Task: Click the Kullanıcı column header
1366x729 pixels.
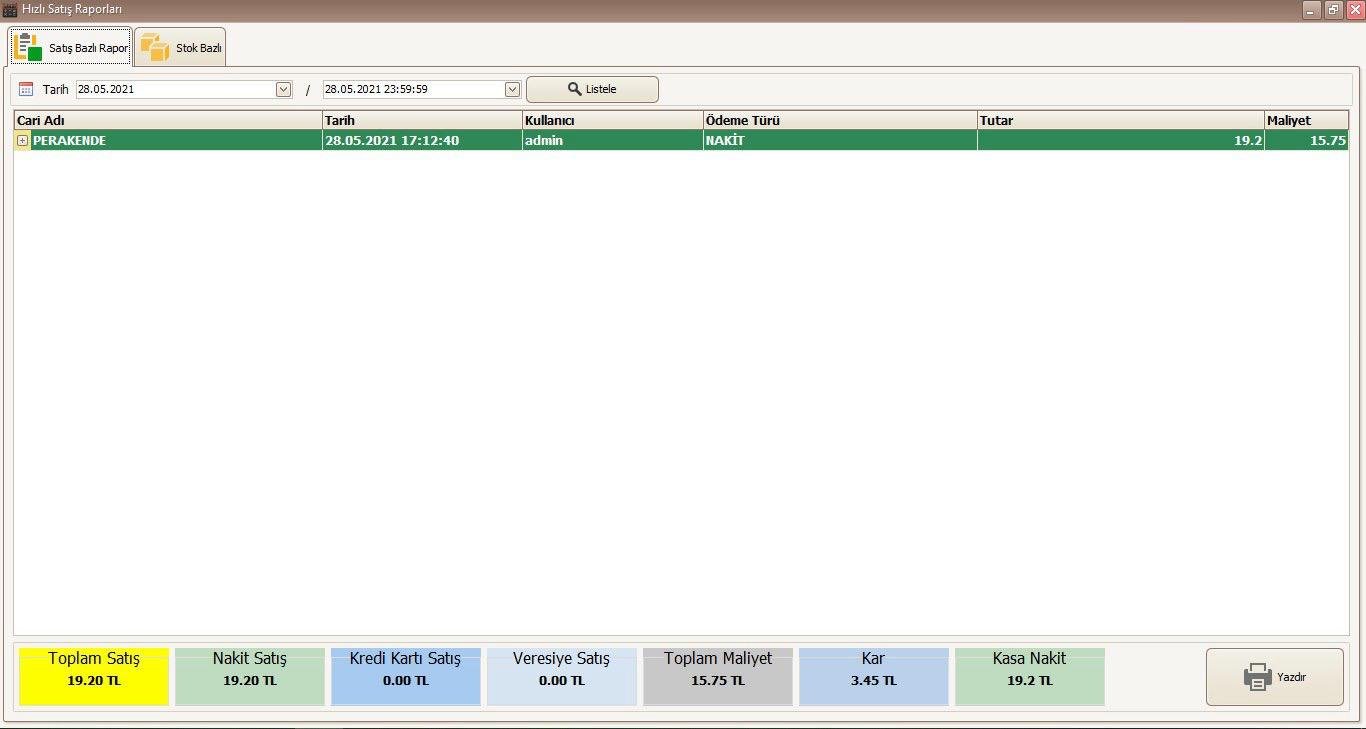Action: 612,120
